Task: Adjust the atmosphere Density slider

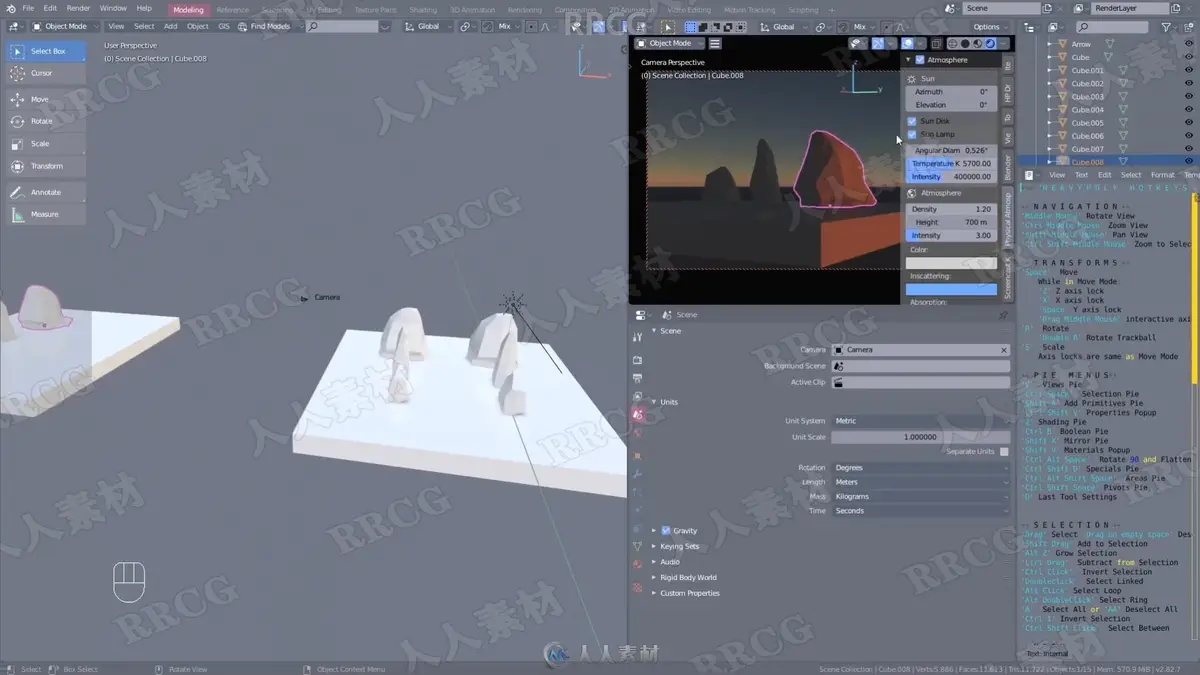Action: [x=951, y=209]
